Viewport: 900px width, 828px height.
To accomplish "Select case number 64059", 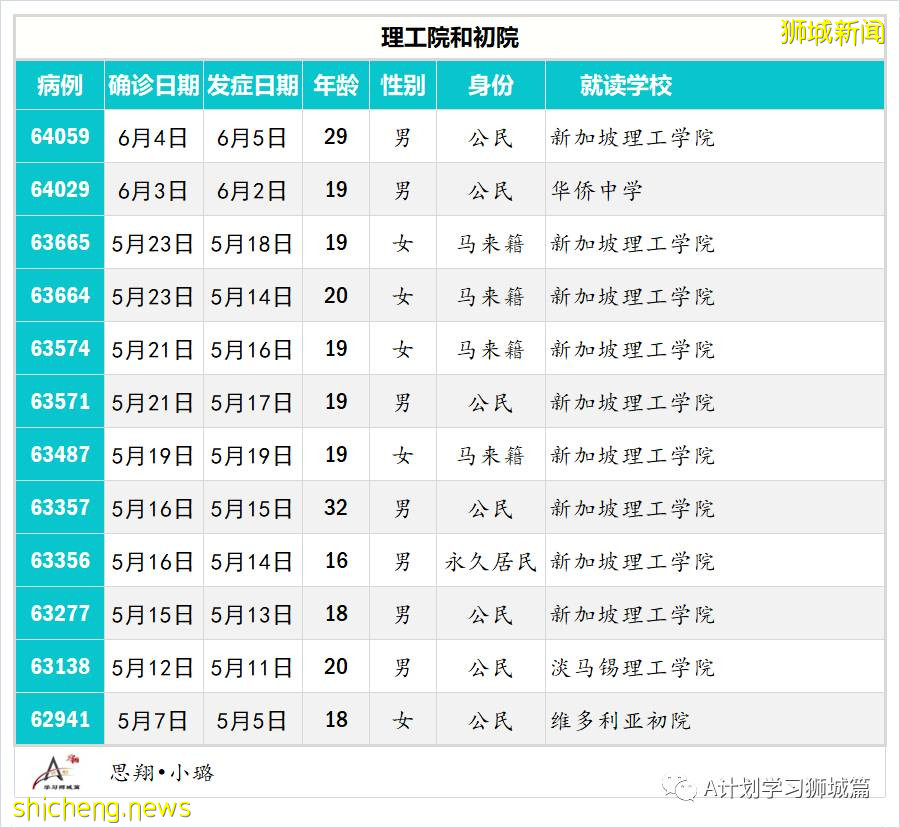I will coord(56,137).
